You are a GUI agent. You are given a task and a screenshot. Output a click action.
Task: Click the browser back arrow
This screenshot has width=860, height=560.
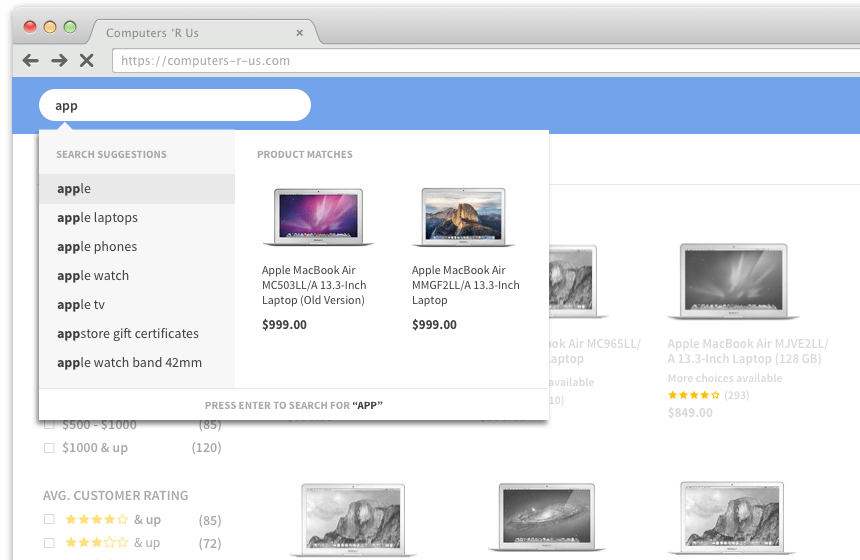31,61
